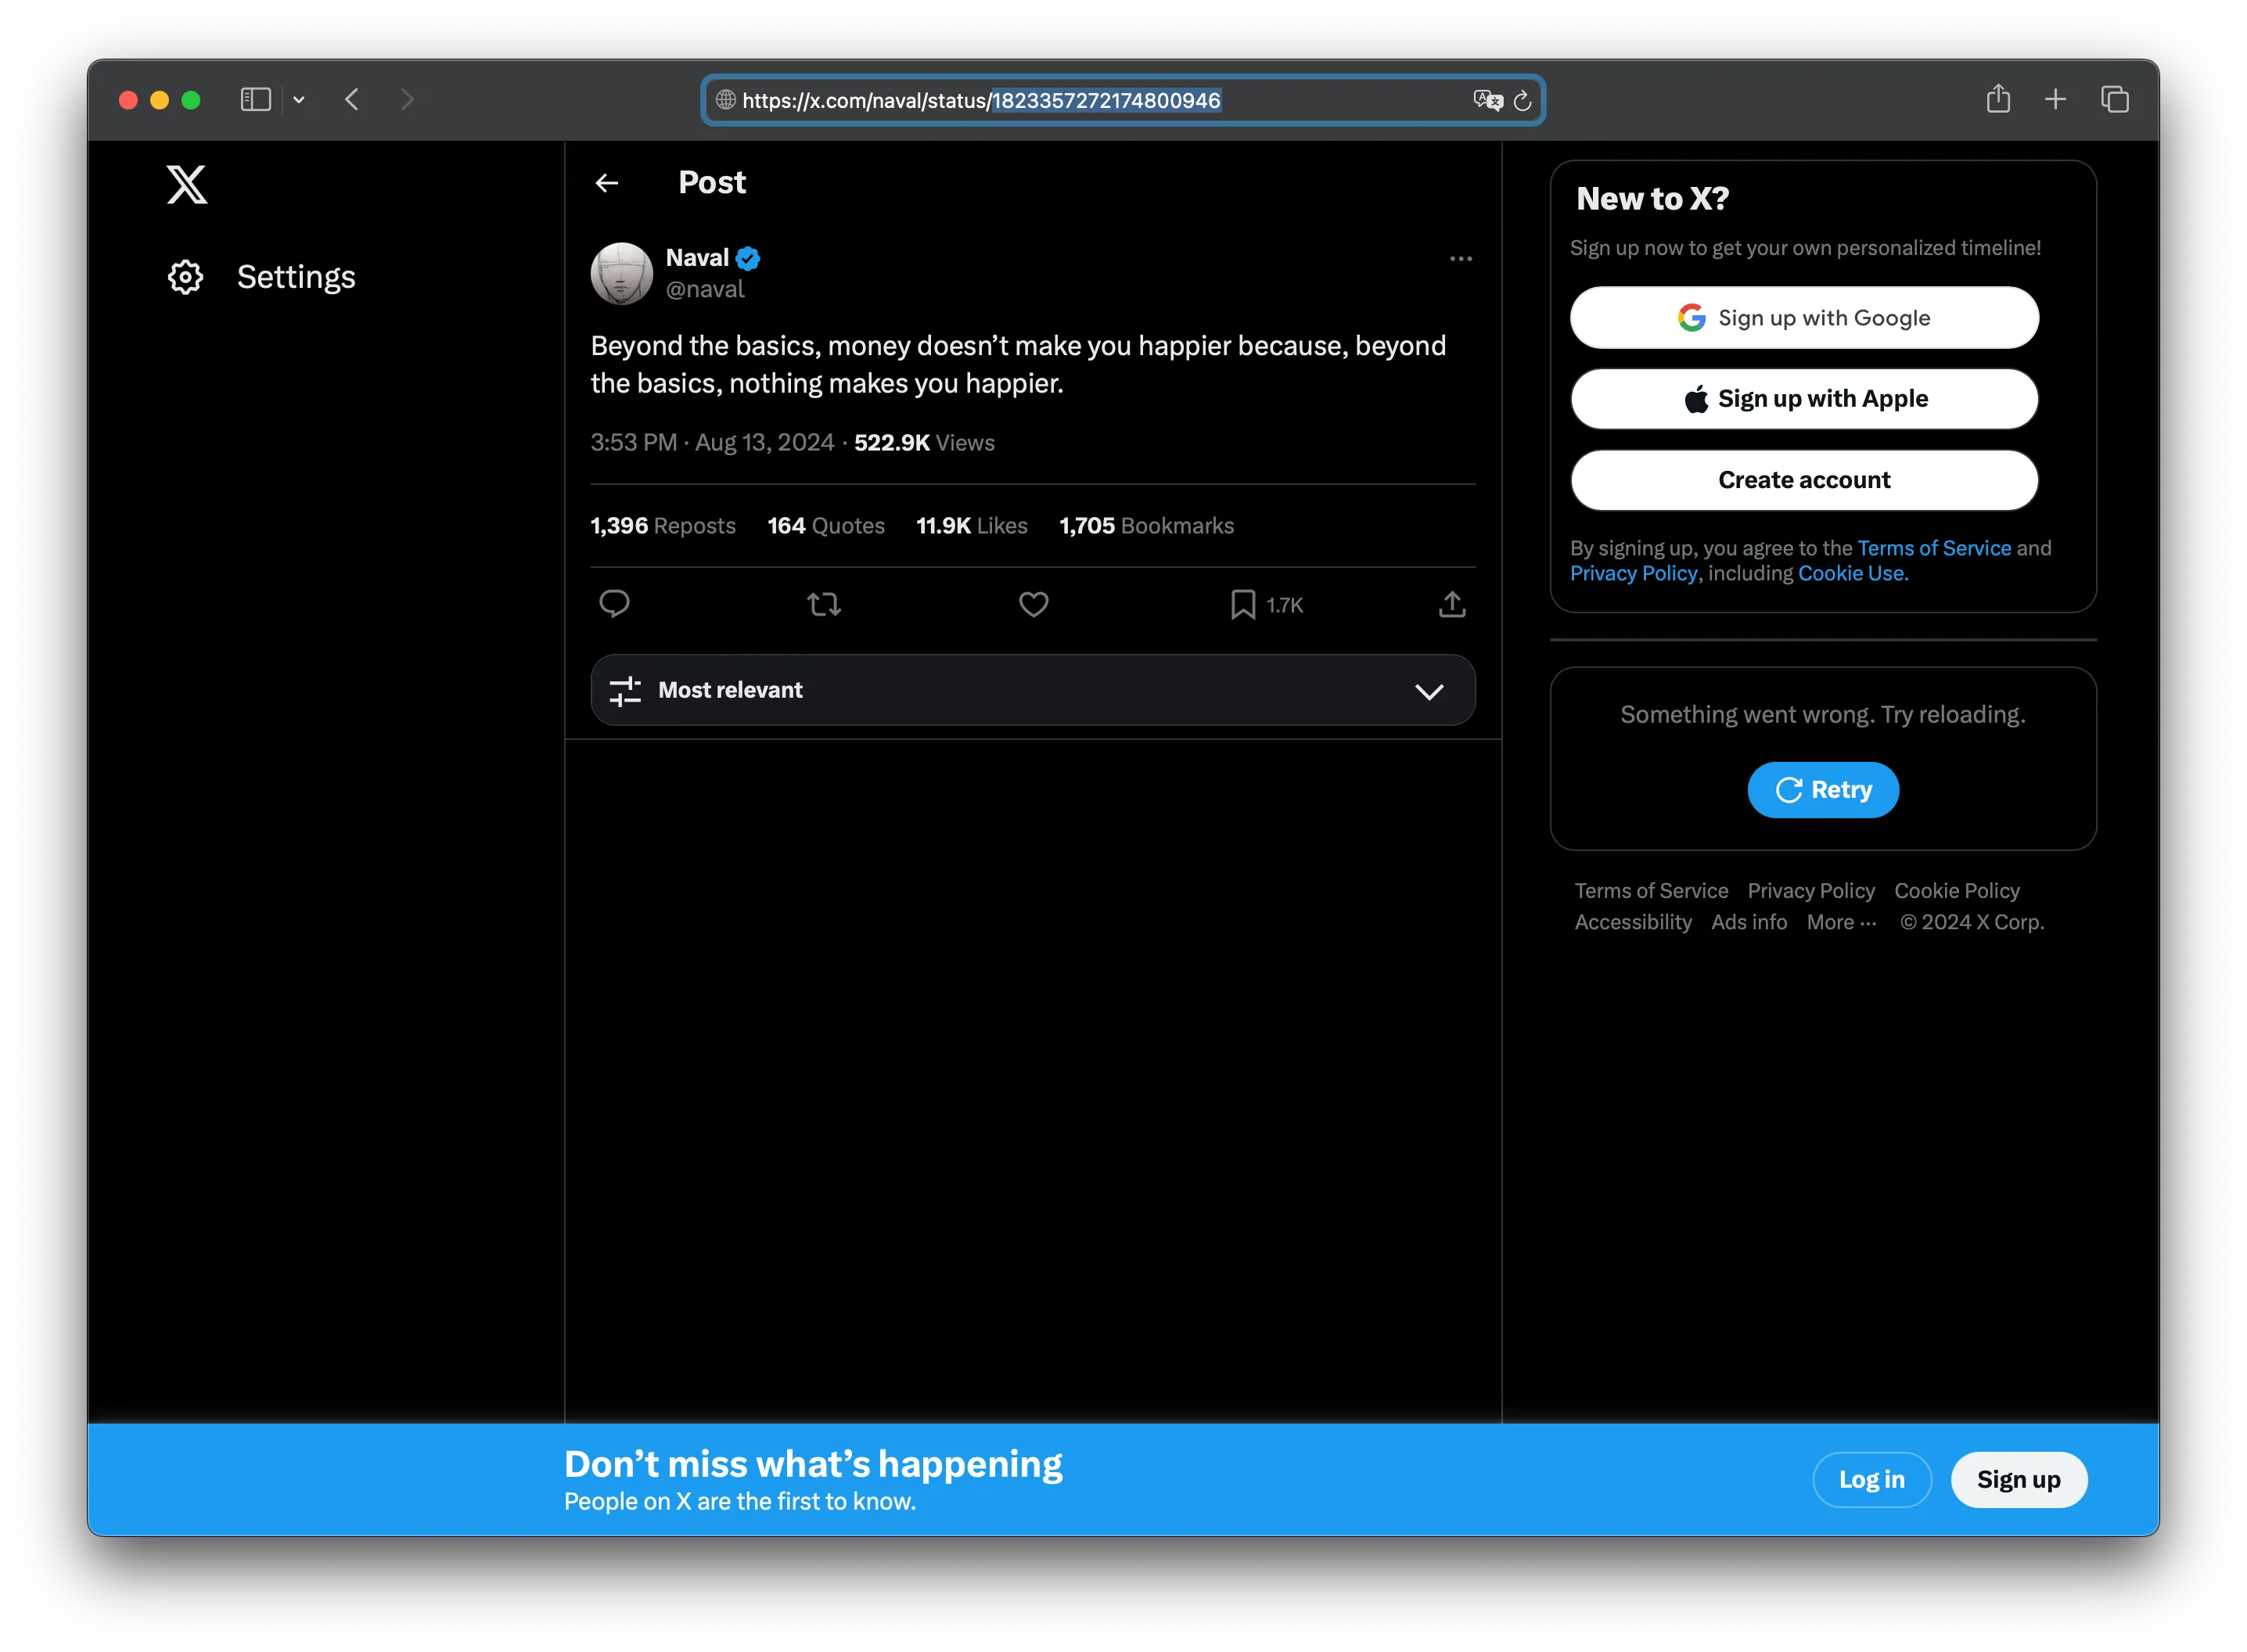Click the Safari sidebar toggle icon
The width and height of the screenshot is (2247, 1652).
(256, 100)
